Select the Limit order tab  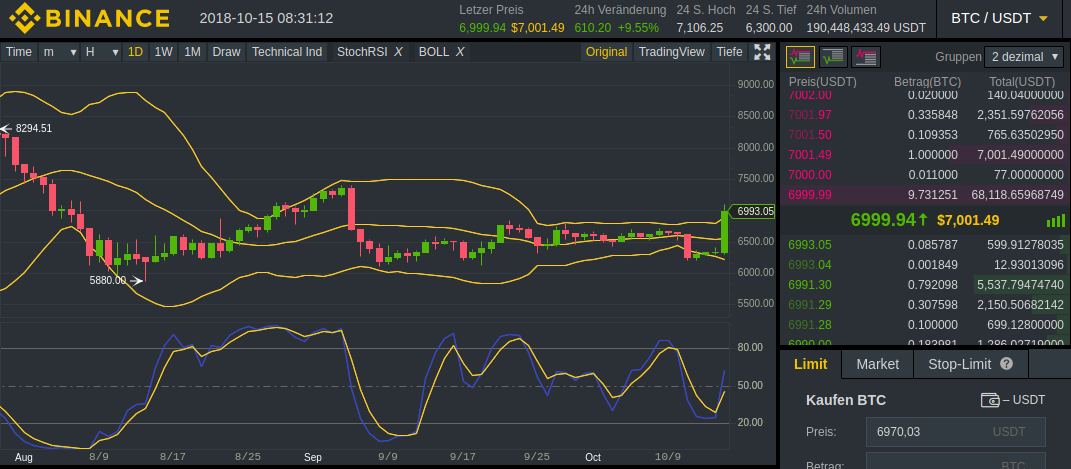810,364
